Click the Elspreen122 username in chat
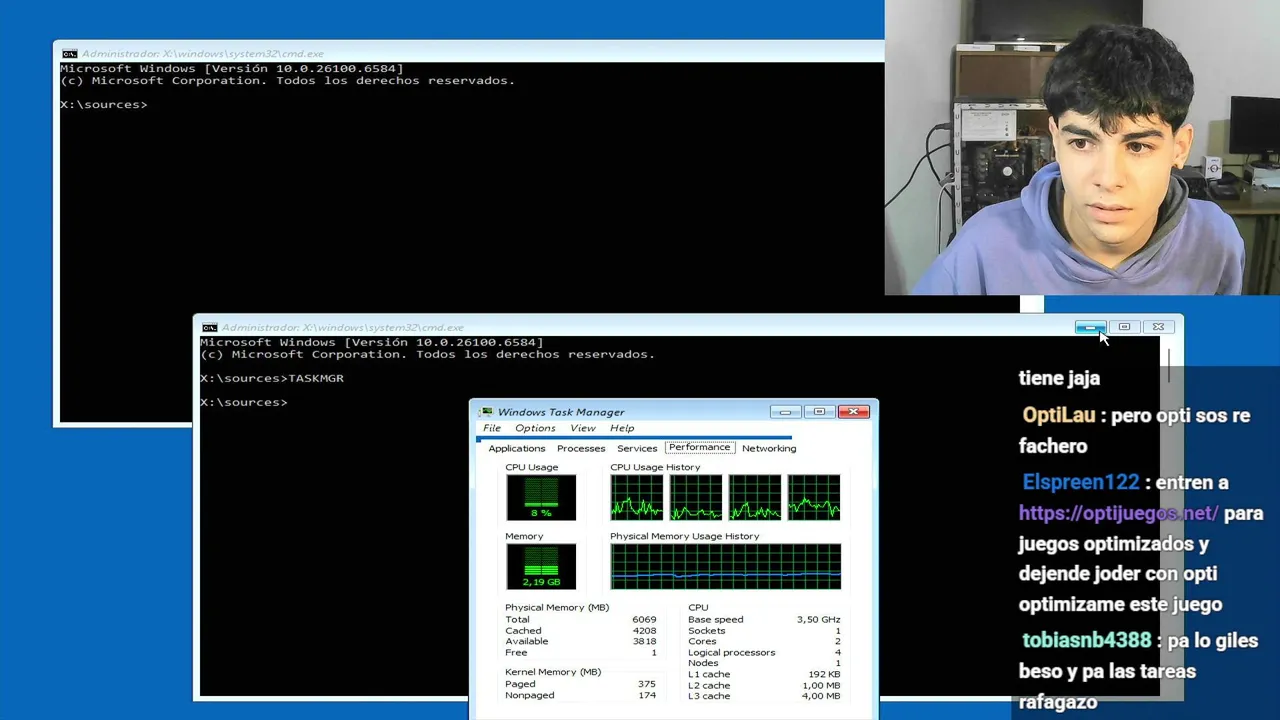 click(1080, 482)
